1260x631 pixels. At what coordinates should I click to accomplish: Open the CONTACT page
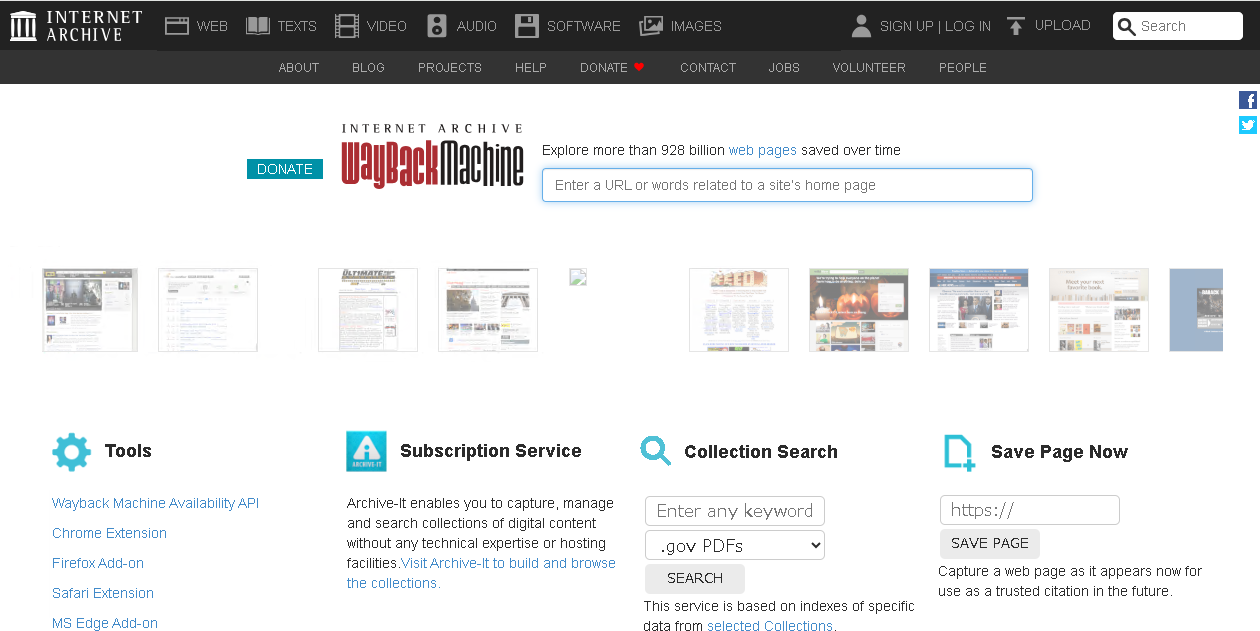tap(708, 67)
